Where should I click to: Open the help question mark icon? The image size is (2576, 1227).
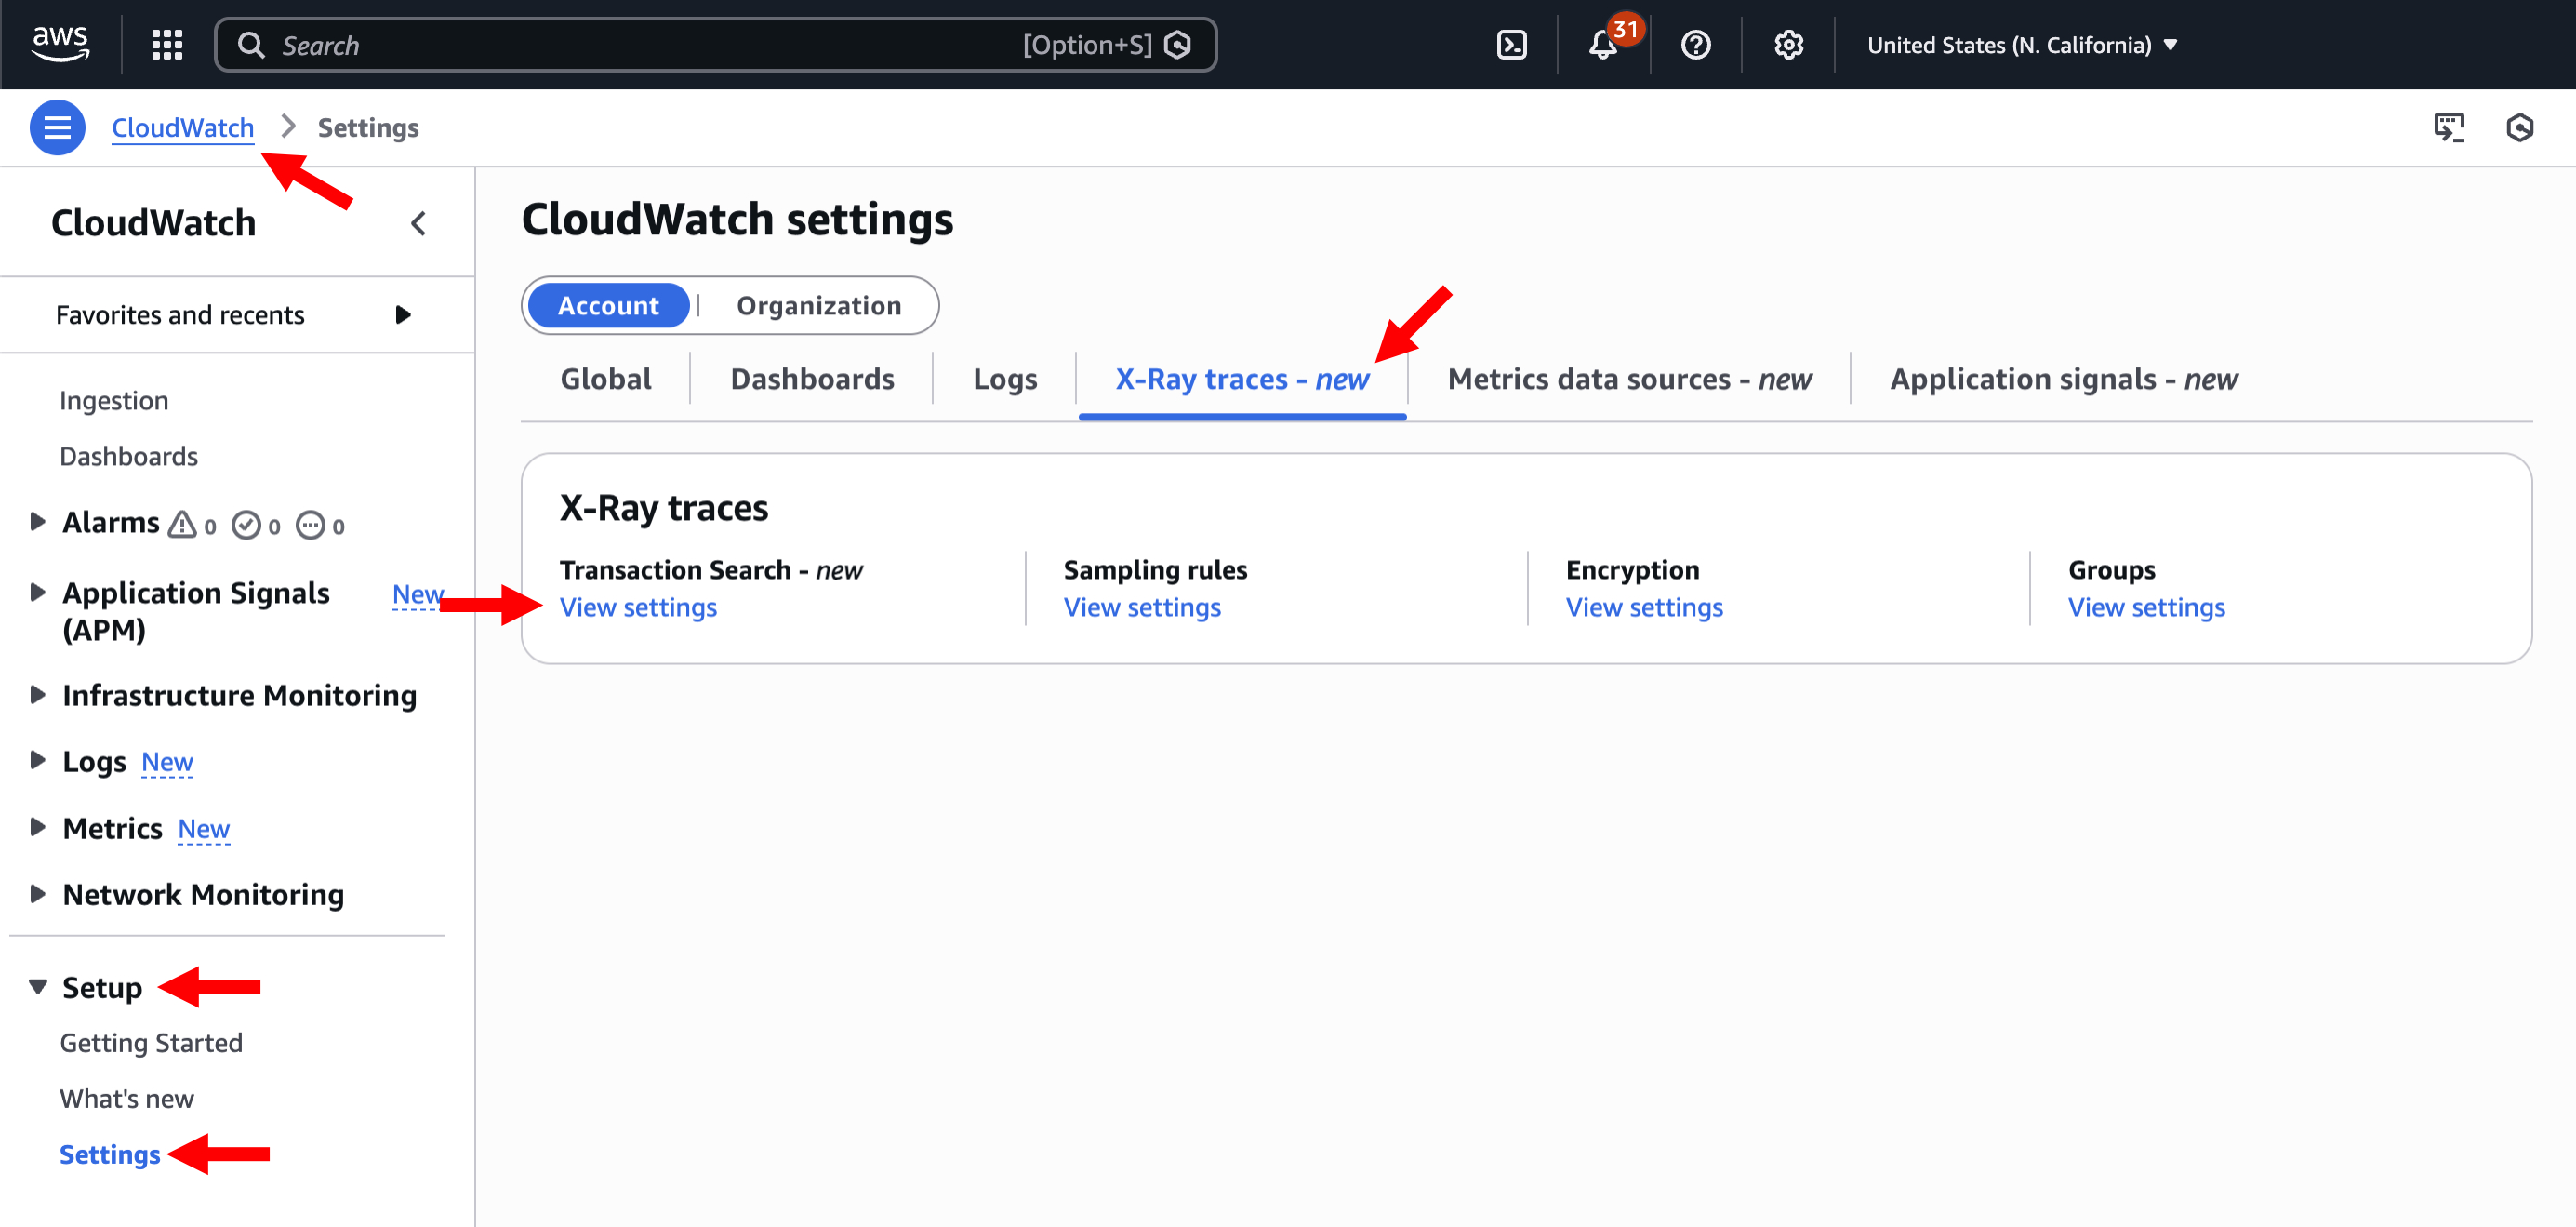pyautogui.click(x=1695, y=45)
